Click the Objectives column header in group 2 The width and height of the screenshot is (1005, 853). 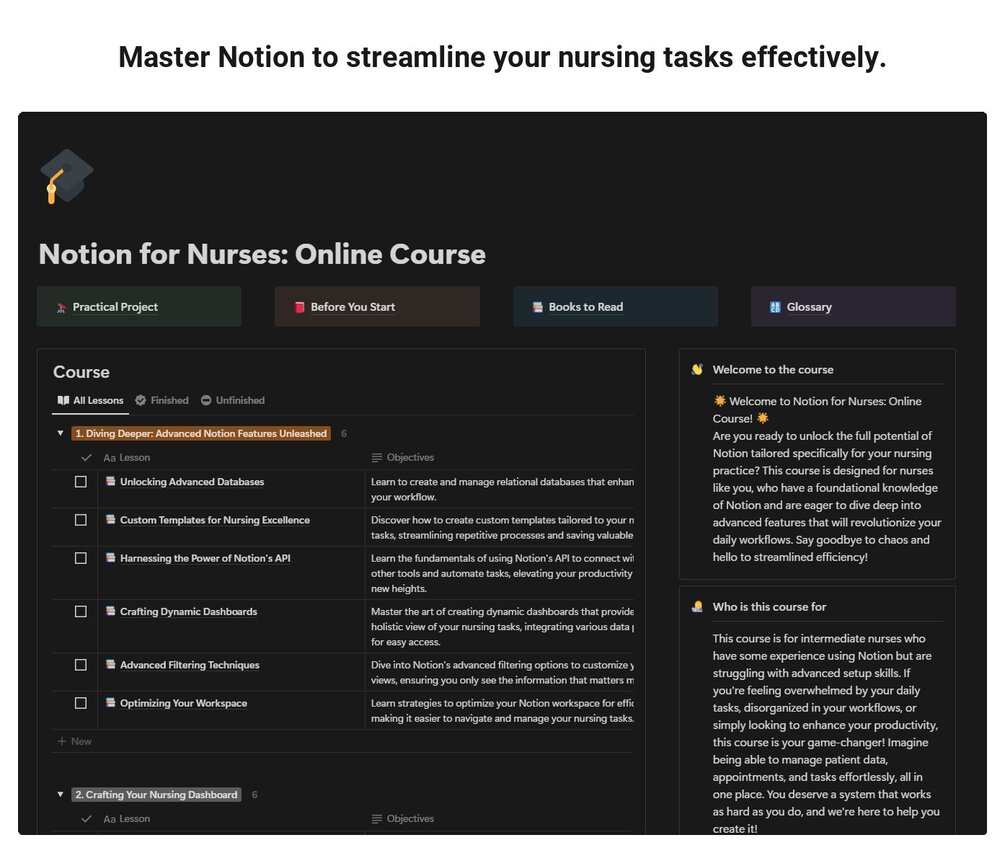click(403, 819)
